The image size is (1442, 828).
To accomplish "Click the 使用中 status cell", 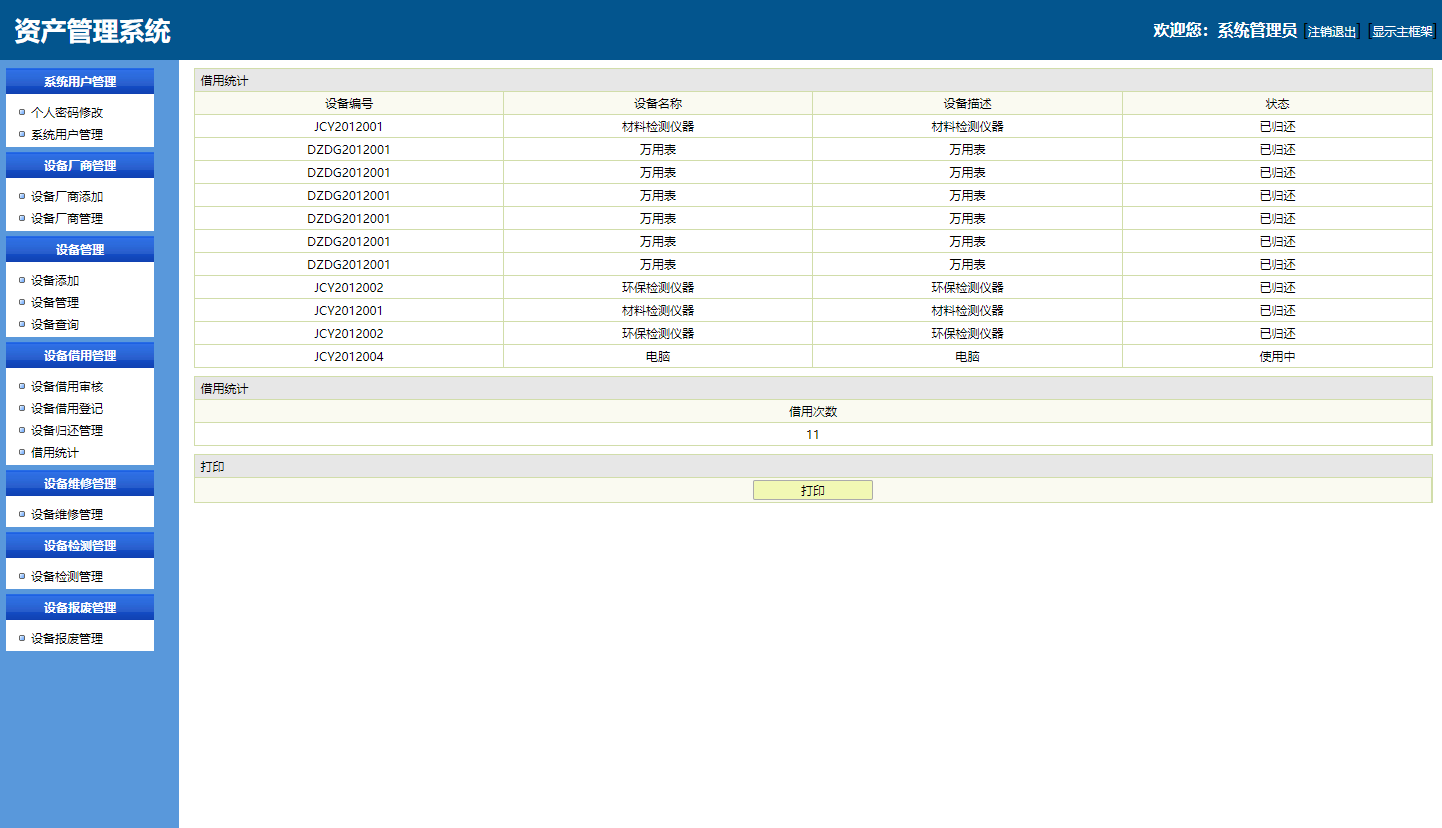I will click(x=1277, y=357).
